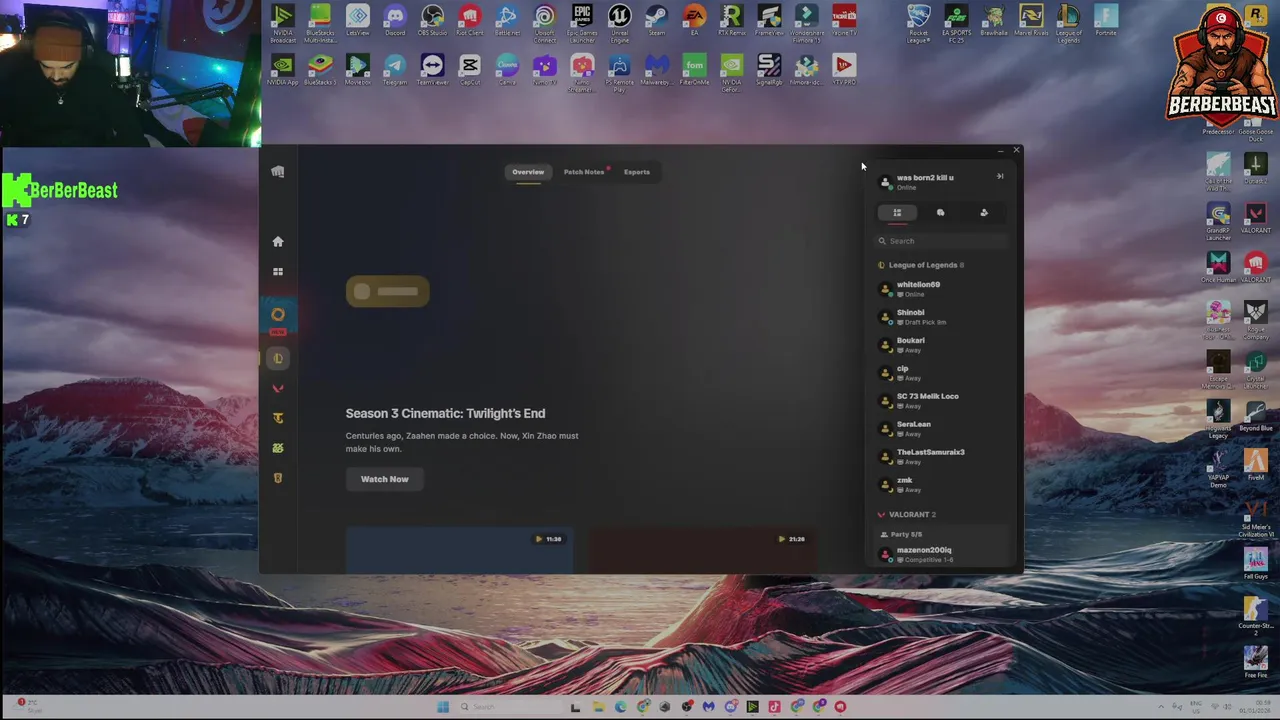Screen dimensions: 1280x720
Task: Open the Patch Notes tab
Action: coord(584,172)
